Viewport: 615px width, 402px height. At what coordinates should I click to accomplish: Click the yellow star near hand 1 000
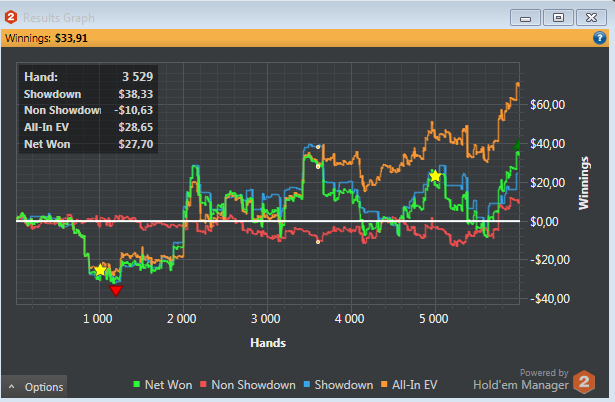click(x=100, y=270)
